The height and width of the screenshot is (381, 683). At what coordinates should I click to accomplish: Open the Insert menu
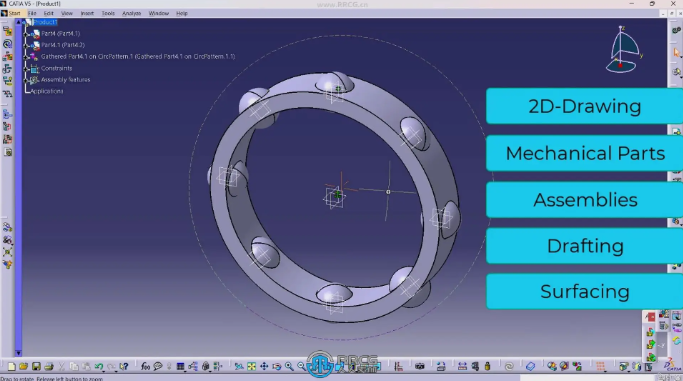click(x=87, y=13)
